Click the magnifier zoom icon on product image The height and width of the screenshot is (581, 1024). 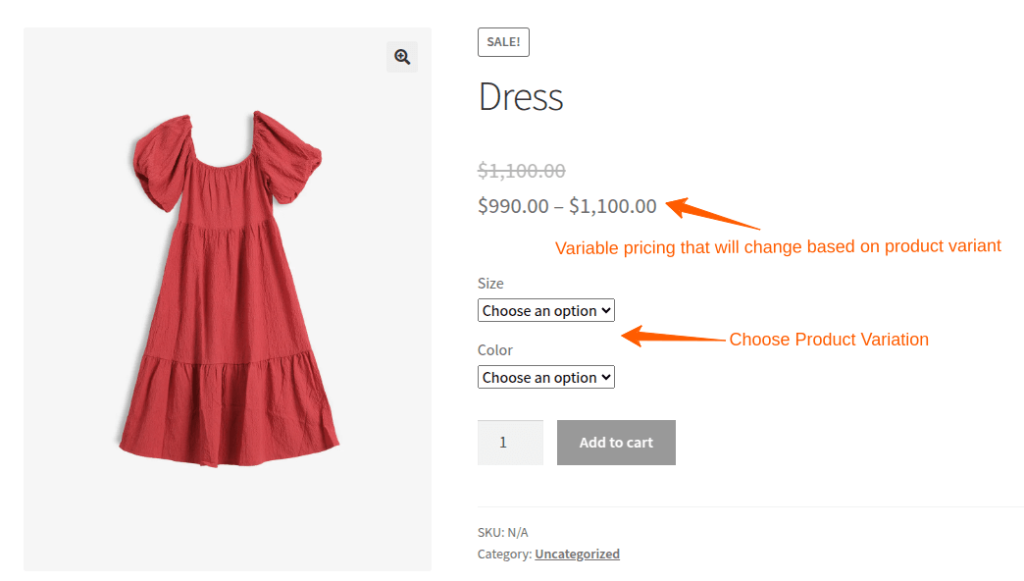[402, 57]
